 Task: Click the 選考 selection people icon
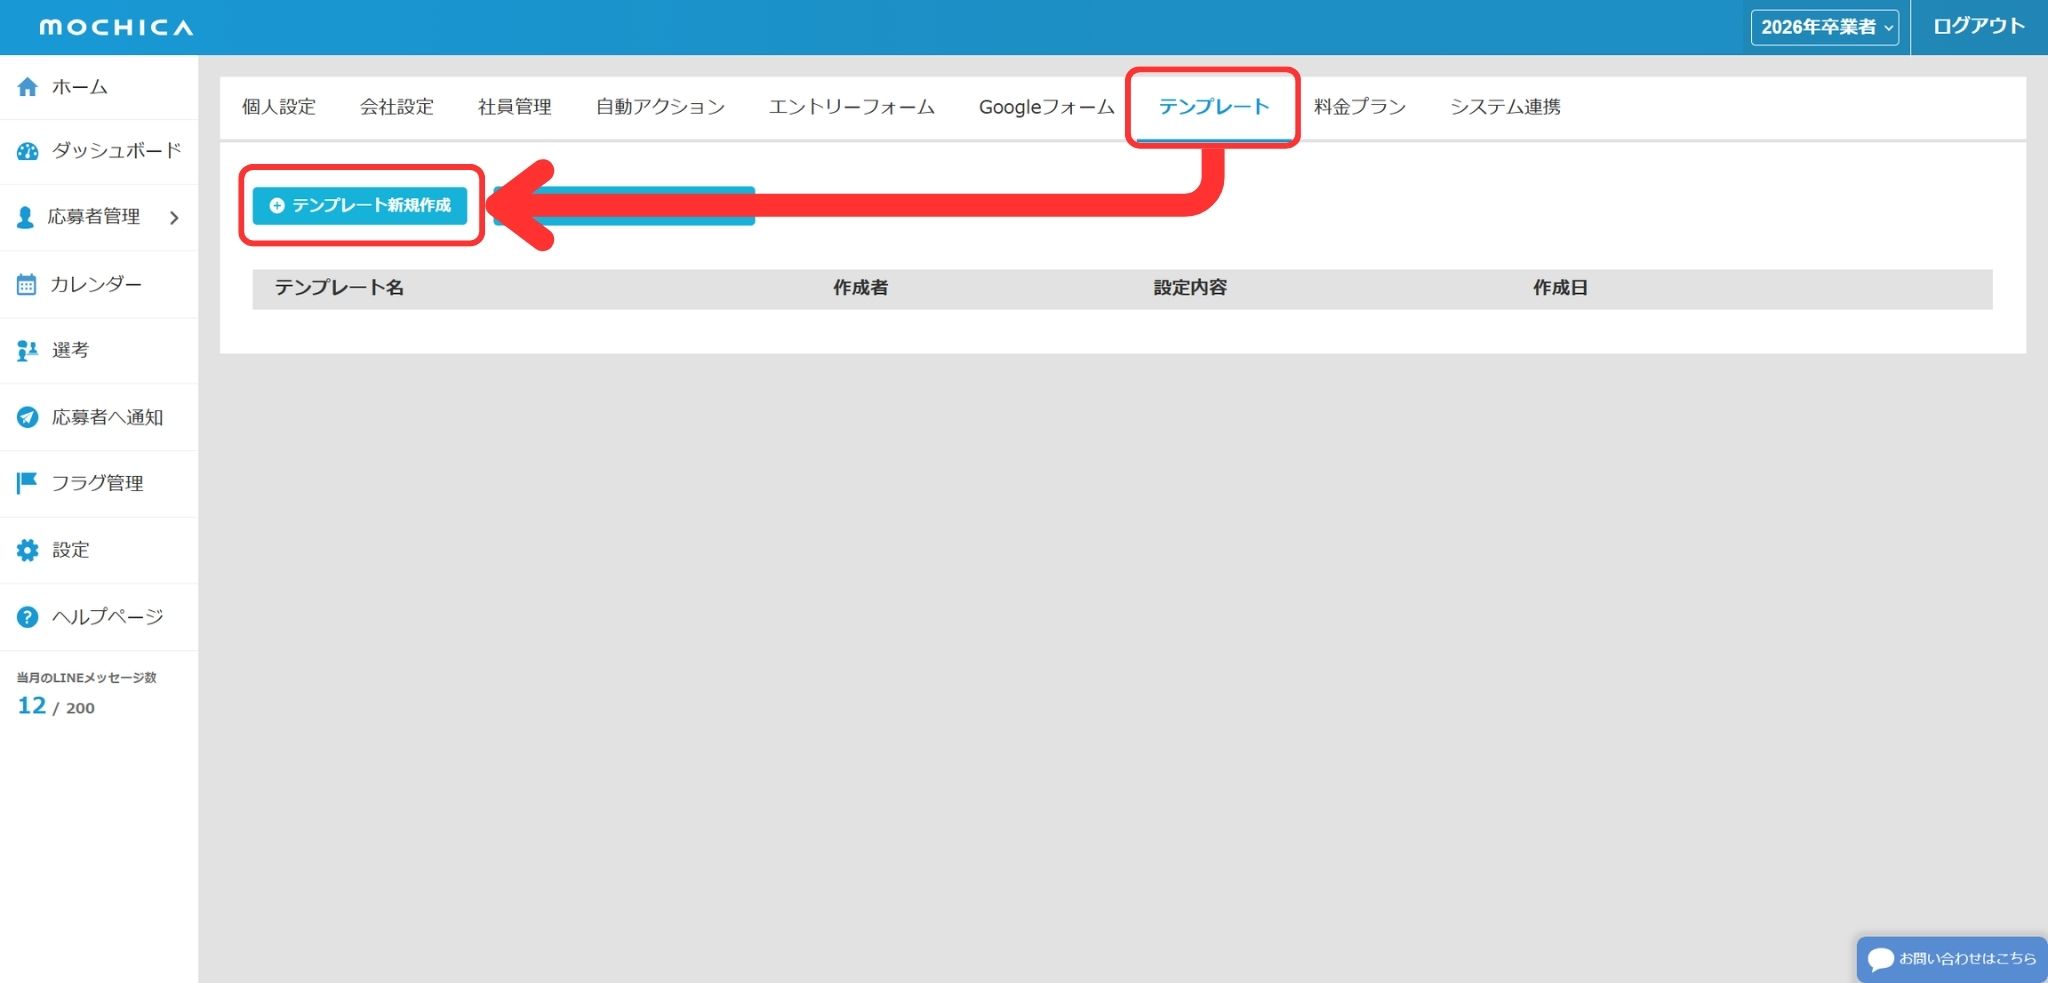[27, 351]
